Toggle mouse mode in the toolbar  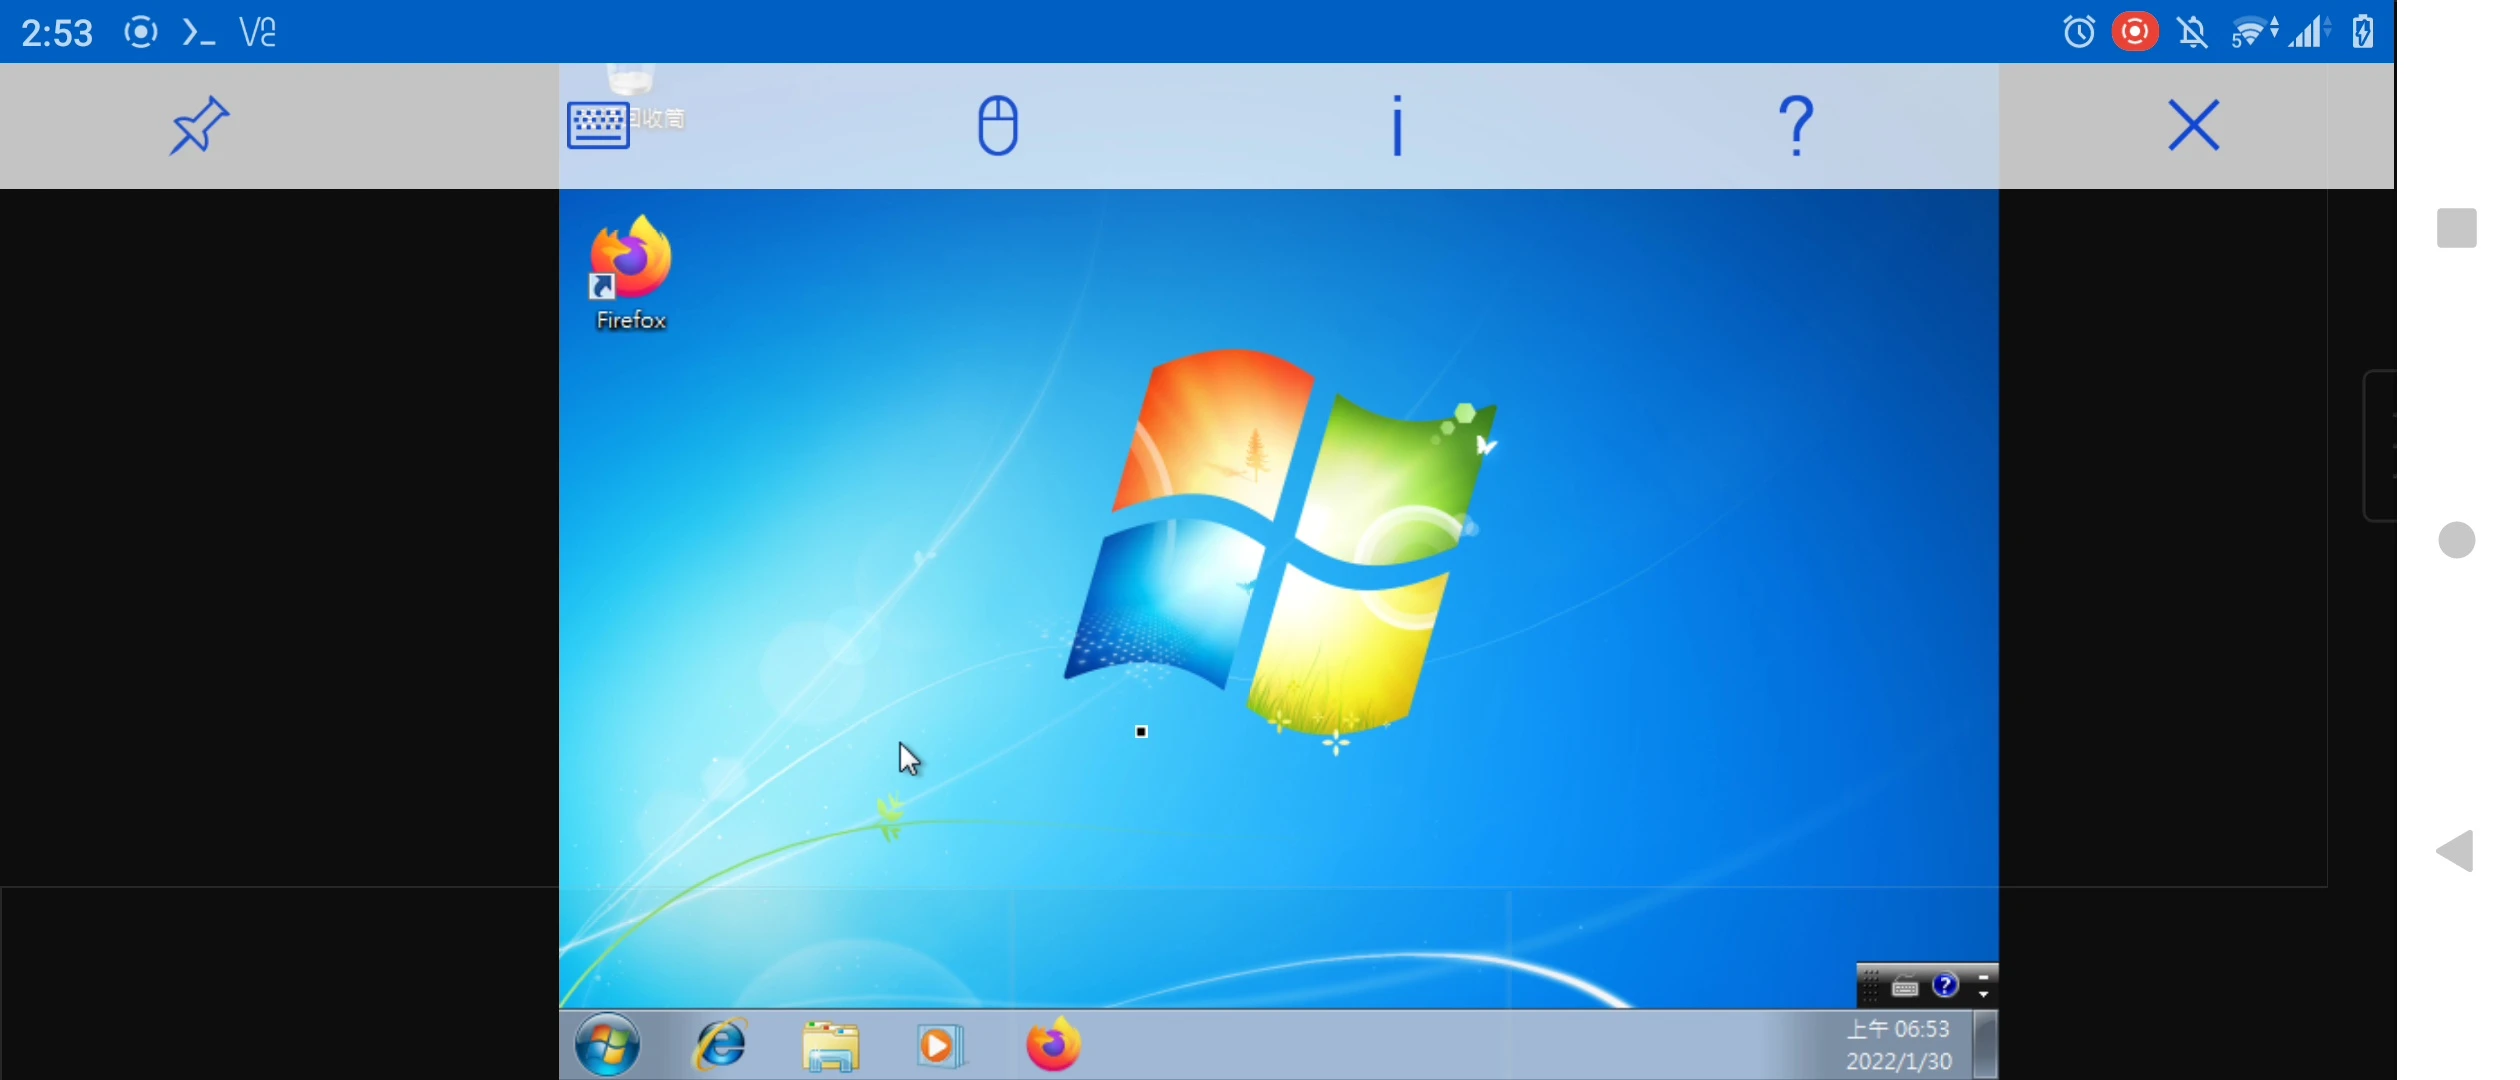pyautogui.click(x=997, y=126)
